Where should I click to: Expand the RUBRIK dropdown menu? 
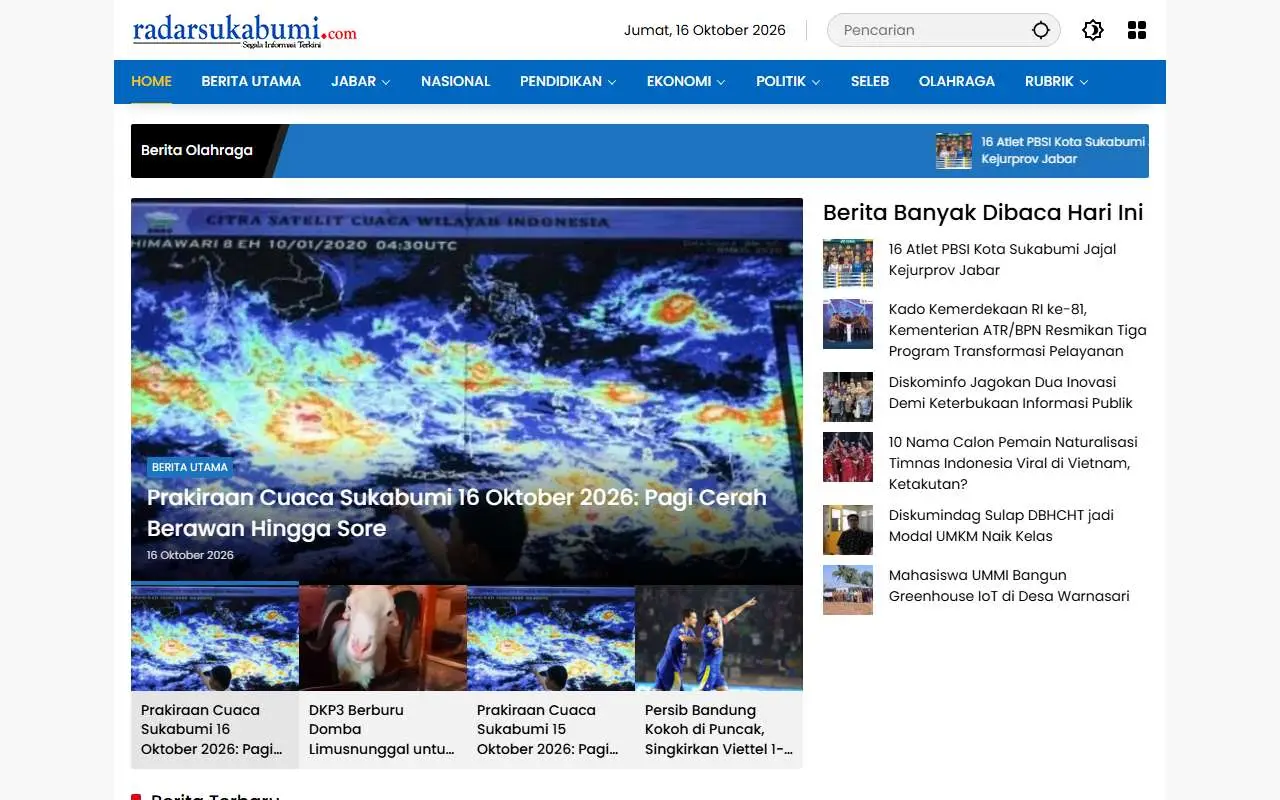tap(1057, 81)
